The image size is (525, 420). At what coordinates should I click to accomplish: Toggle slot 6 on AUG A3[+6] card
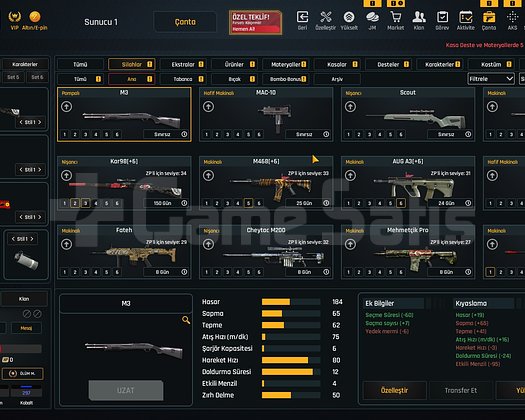point(400,203)
